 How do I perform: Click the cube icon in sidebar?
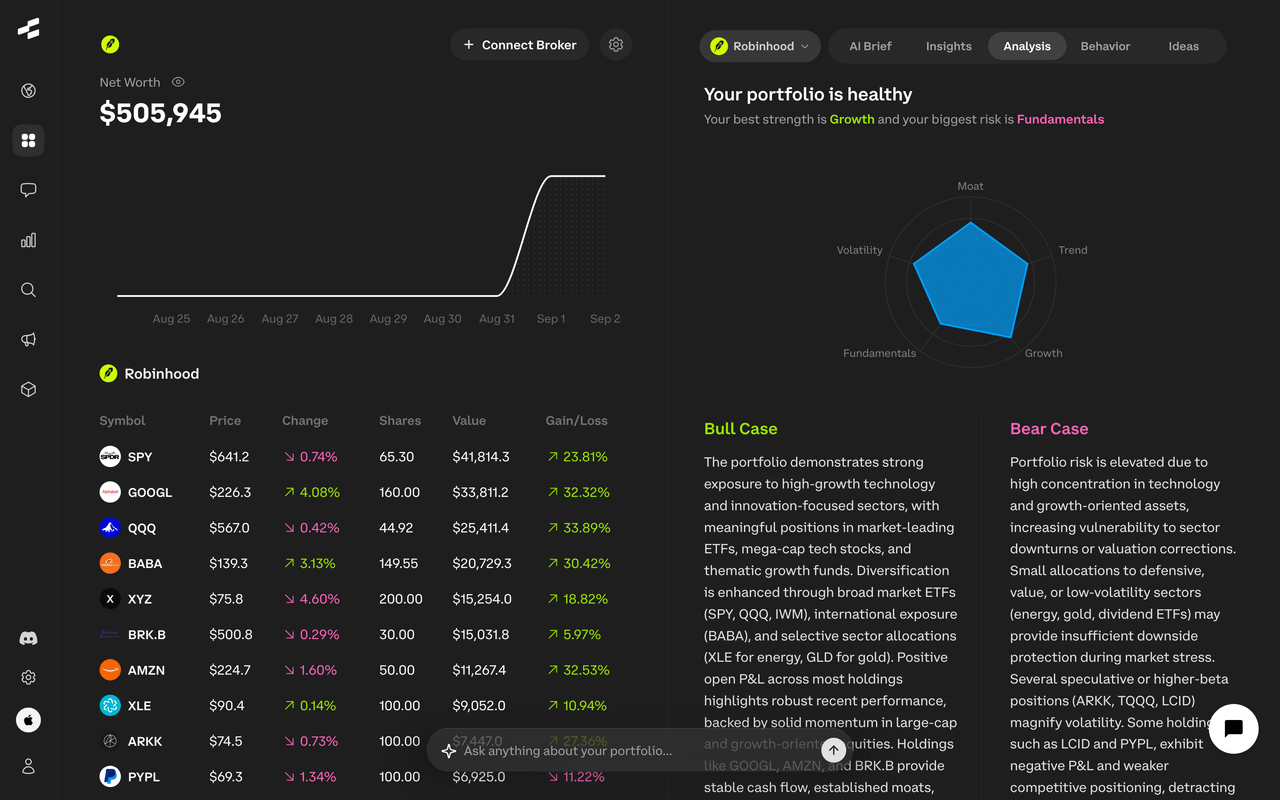28,390
